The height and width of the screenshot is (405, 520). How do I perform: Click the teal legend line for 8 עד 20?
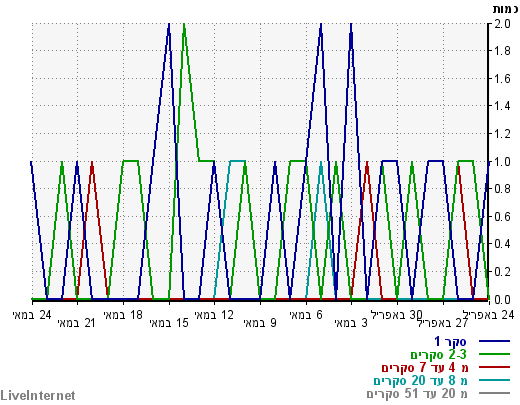point(495,380)
